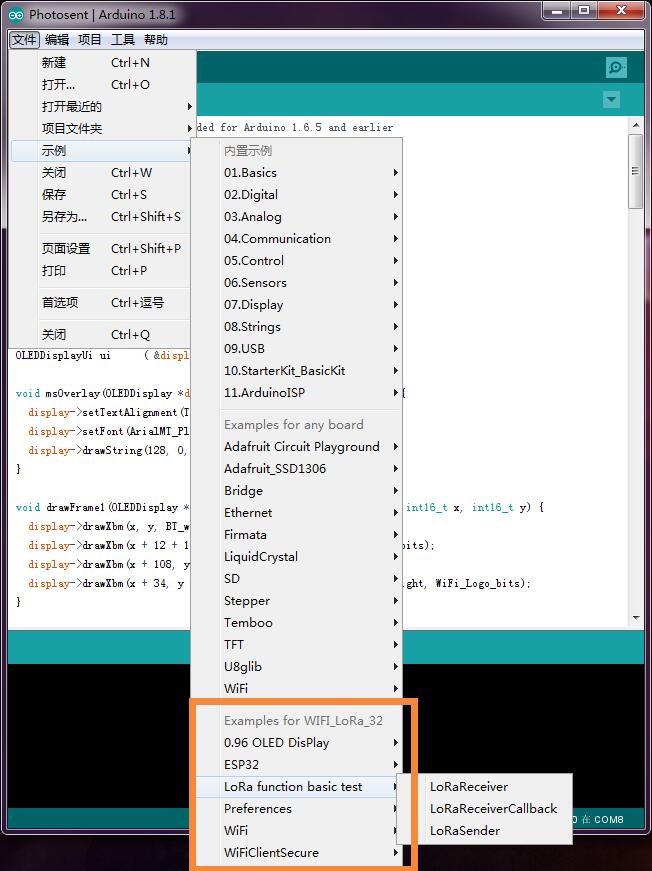Select 页面设置 page setup option
This screenshot has width=652, height=871.
pos(66,248)
